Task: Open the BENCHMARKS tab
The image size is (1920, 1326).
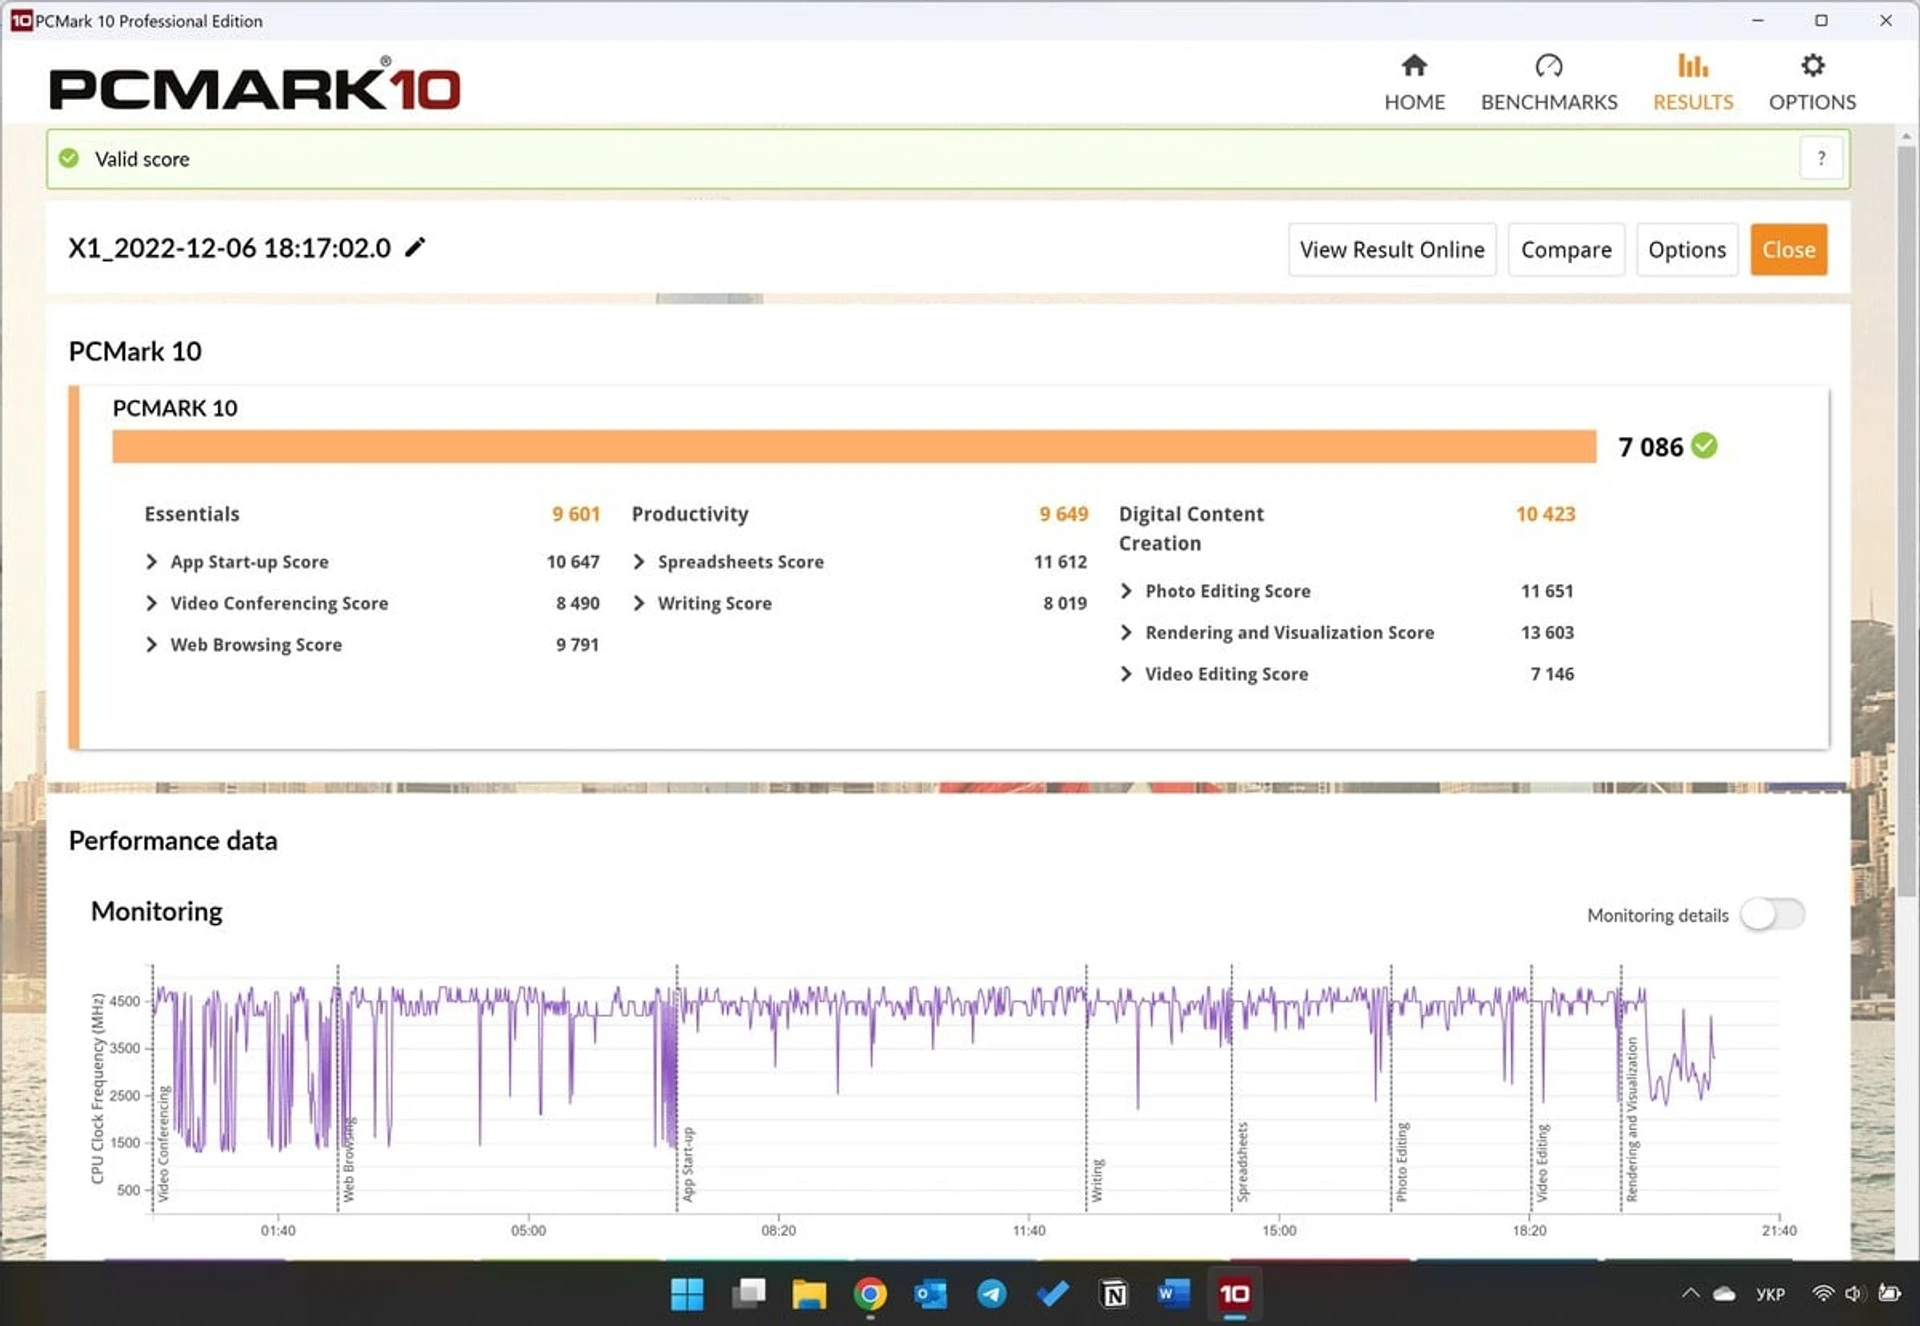Action: pyautogui.click(x=1548, y=83)
